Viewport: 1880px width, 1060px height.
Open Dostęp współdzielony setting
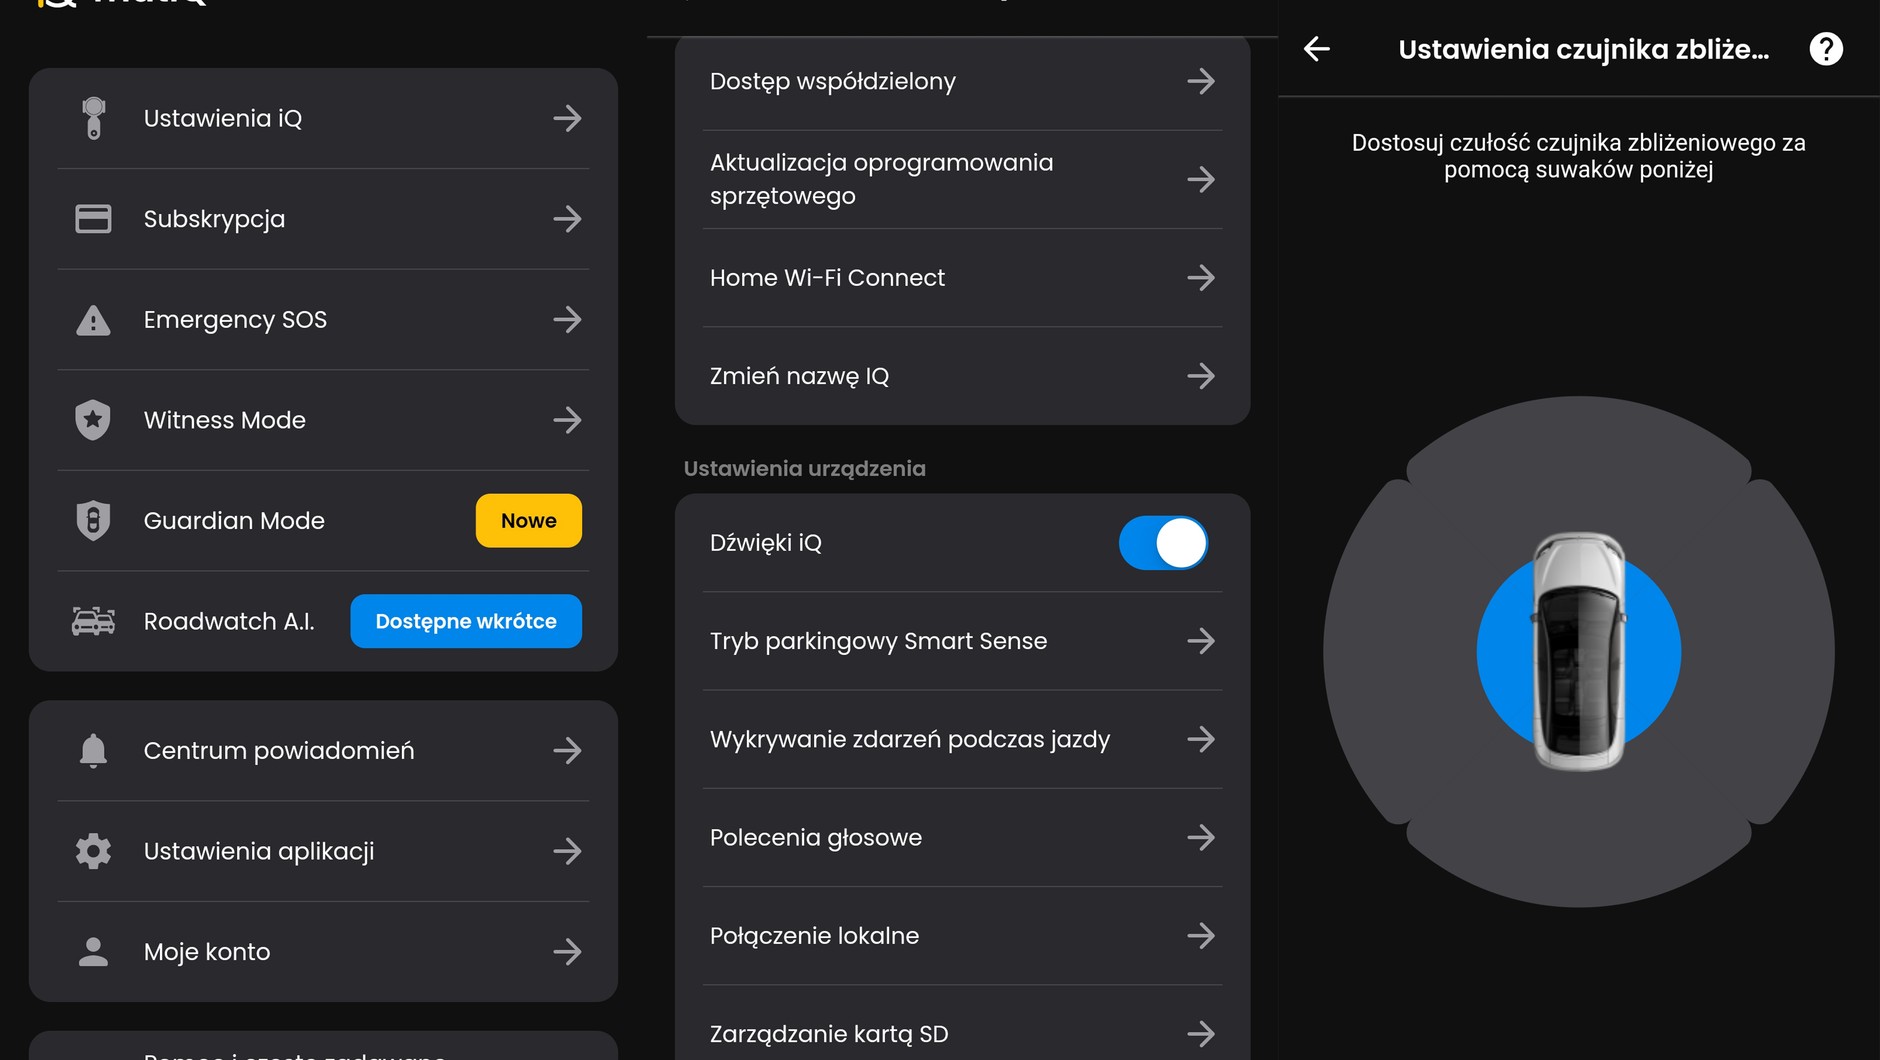pos(962,81)
